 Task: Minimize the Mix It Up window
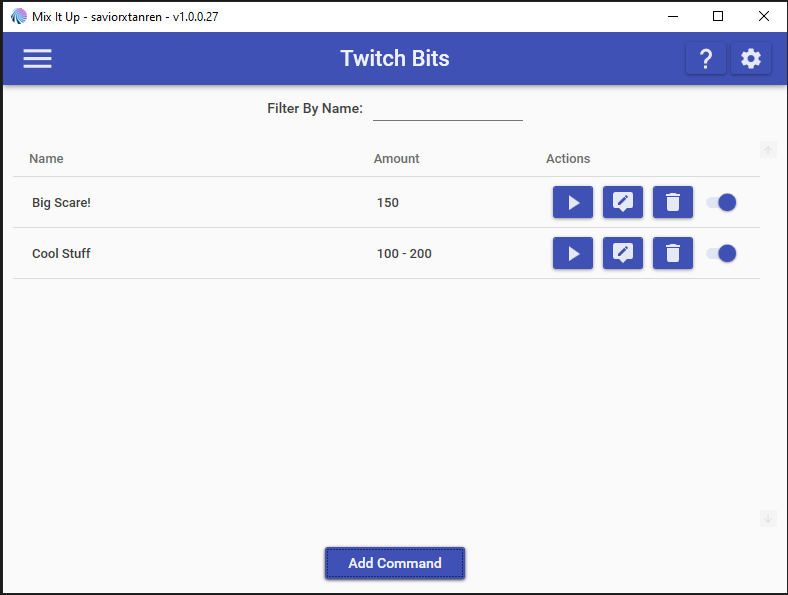click(x=673, y=16)
